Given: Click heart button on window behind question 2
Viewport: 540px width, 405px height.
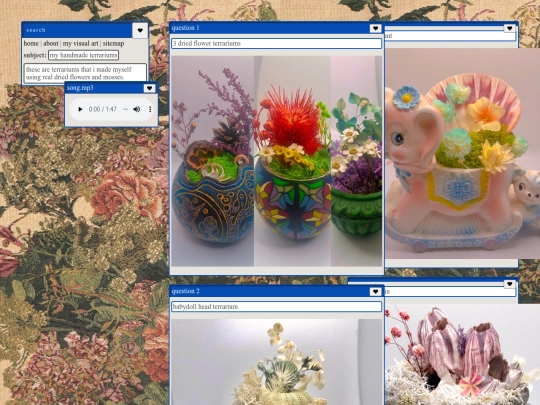Looking at the screenshot, I should pos(510,284).
